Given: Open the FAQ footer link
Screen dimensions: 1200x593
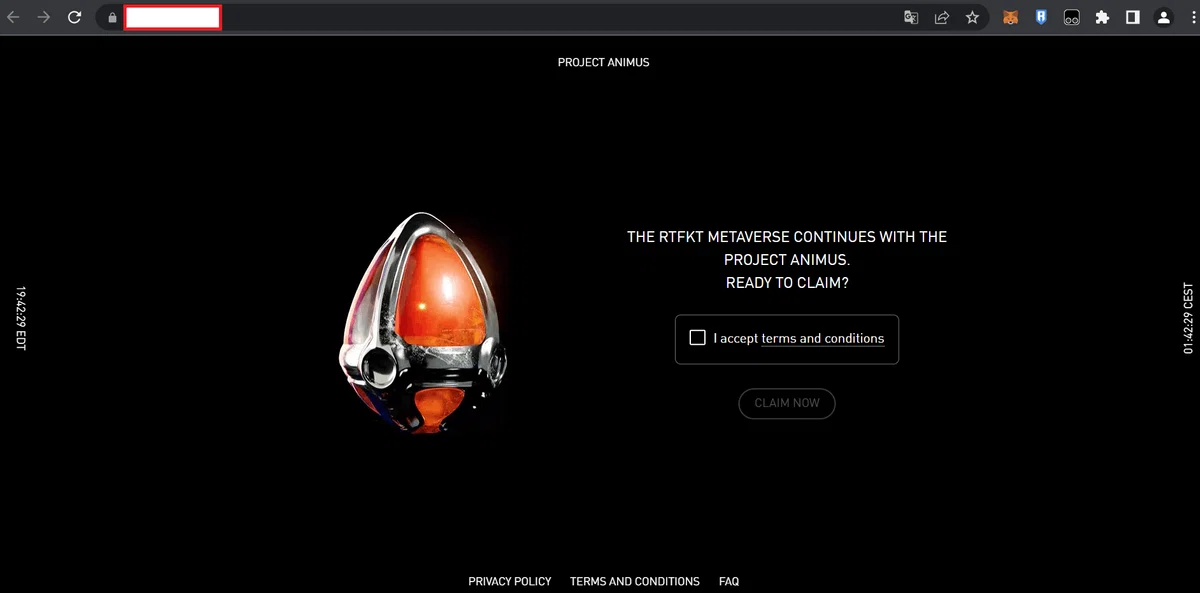Looking at the screenshot, I should (729, 581).
